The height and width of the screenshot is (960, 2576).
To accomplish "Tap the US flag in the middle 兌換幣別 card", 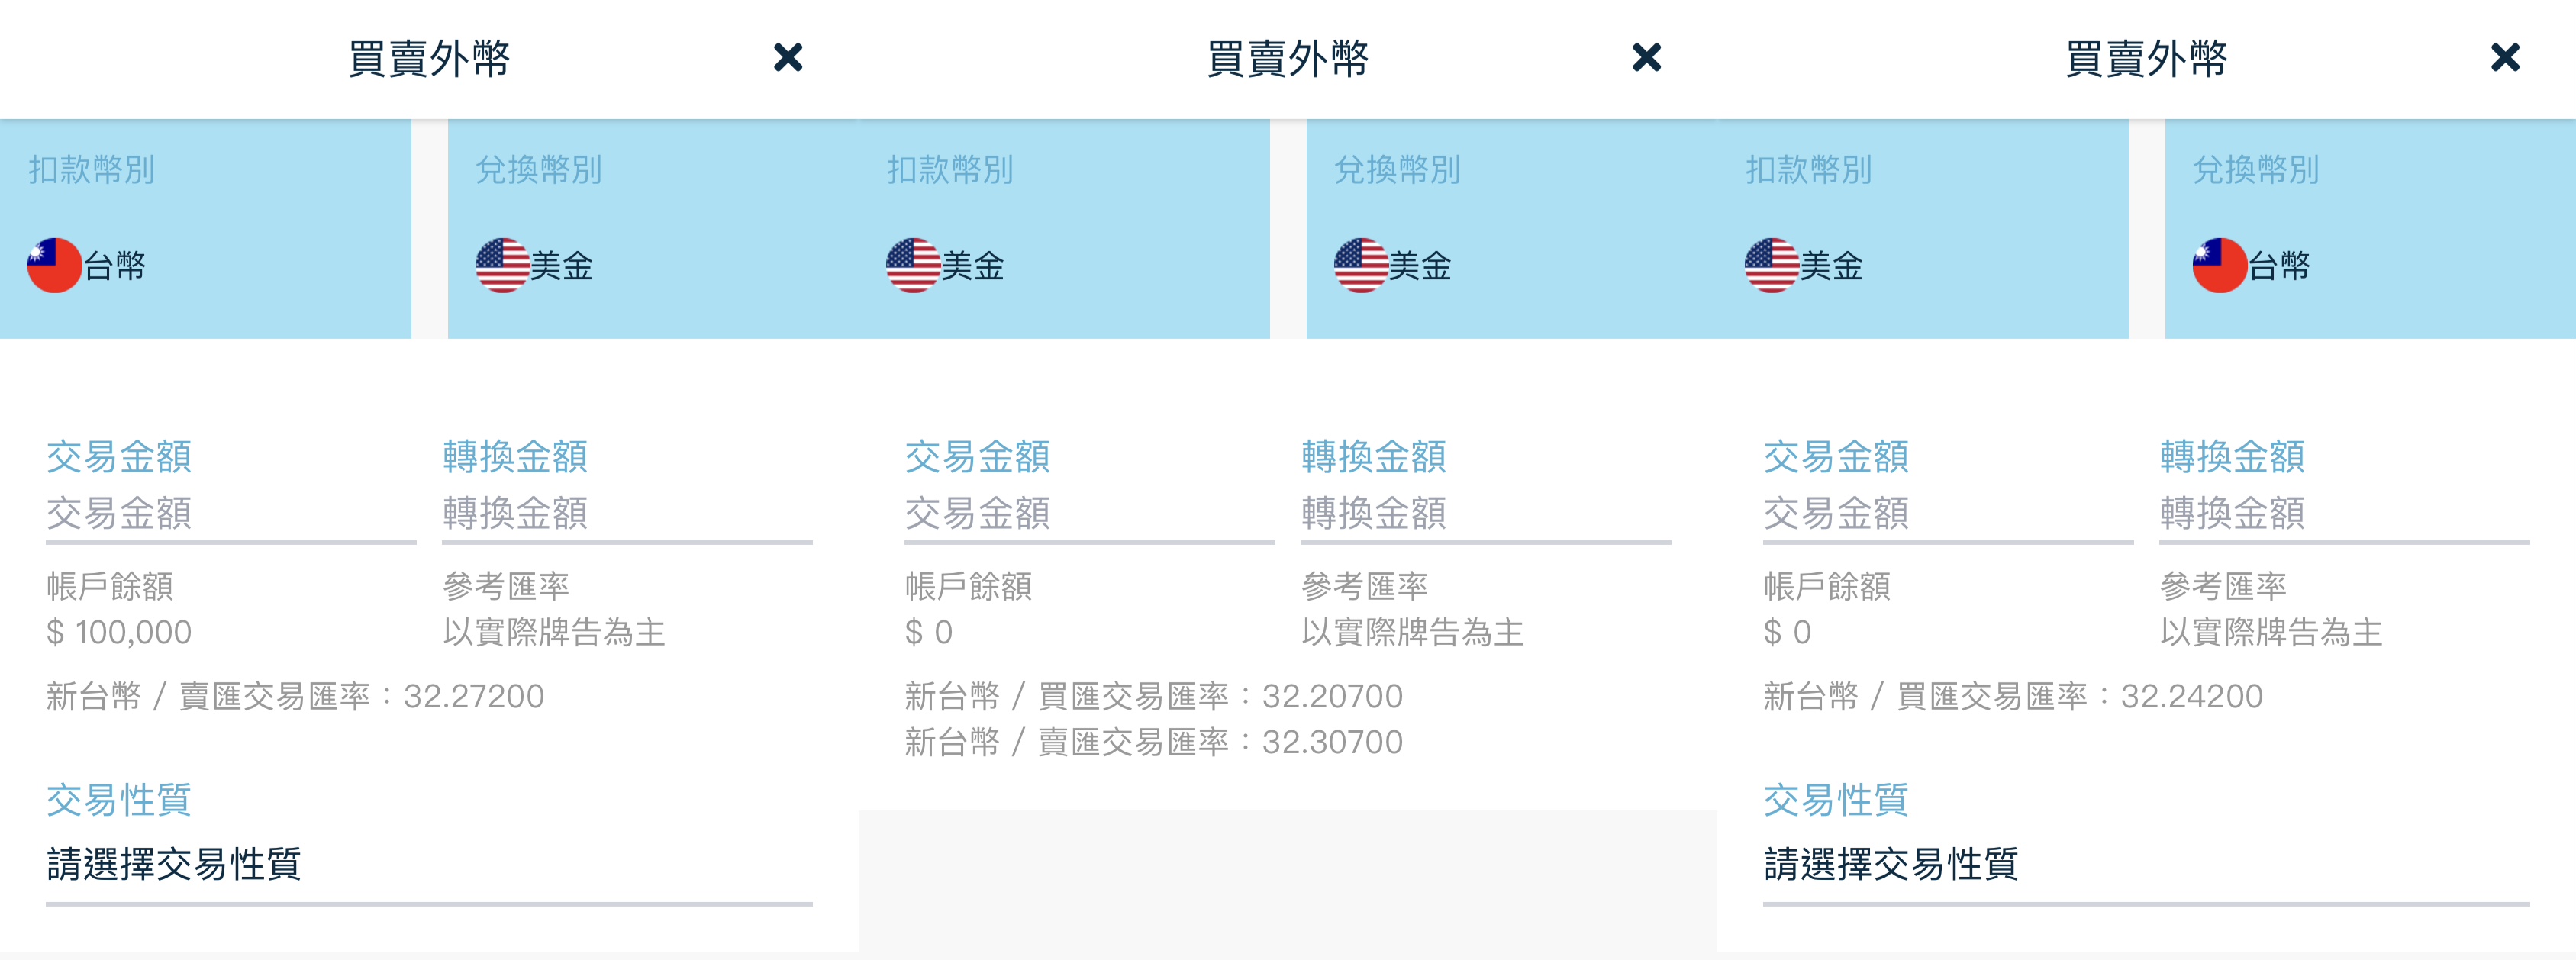I will [1361, 265].
